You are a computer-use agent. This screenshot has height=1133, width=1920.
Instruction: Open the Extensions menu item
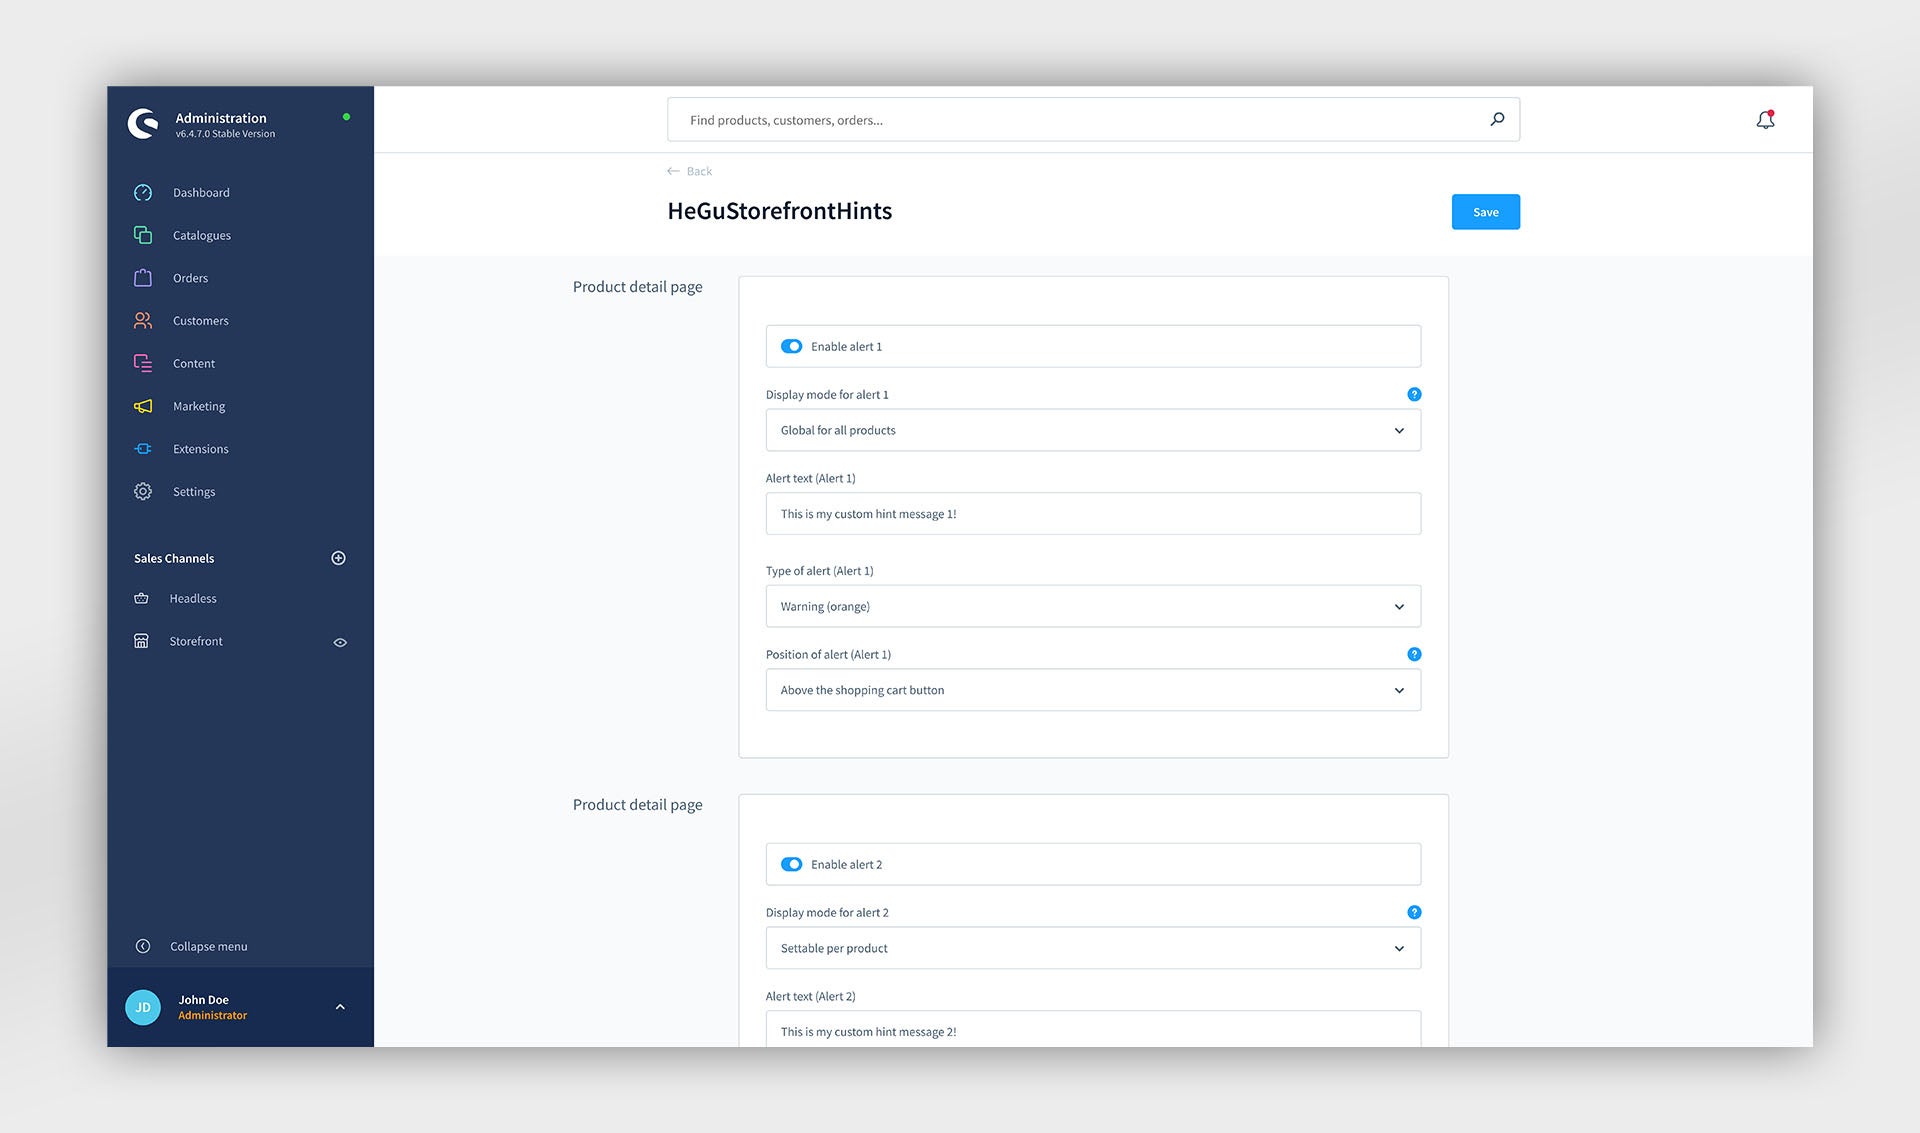[200, 449]
